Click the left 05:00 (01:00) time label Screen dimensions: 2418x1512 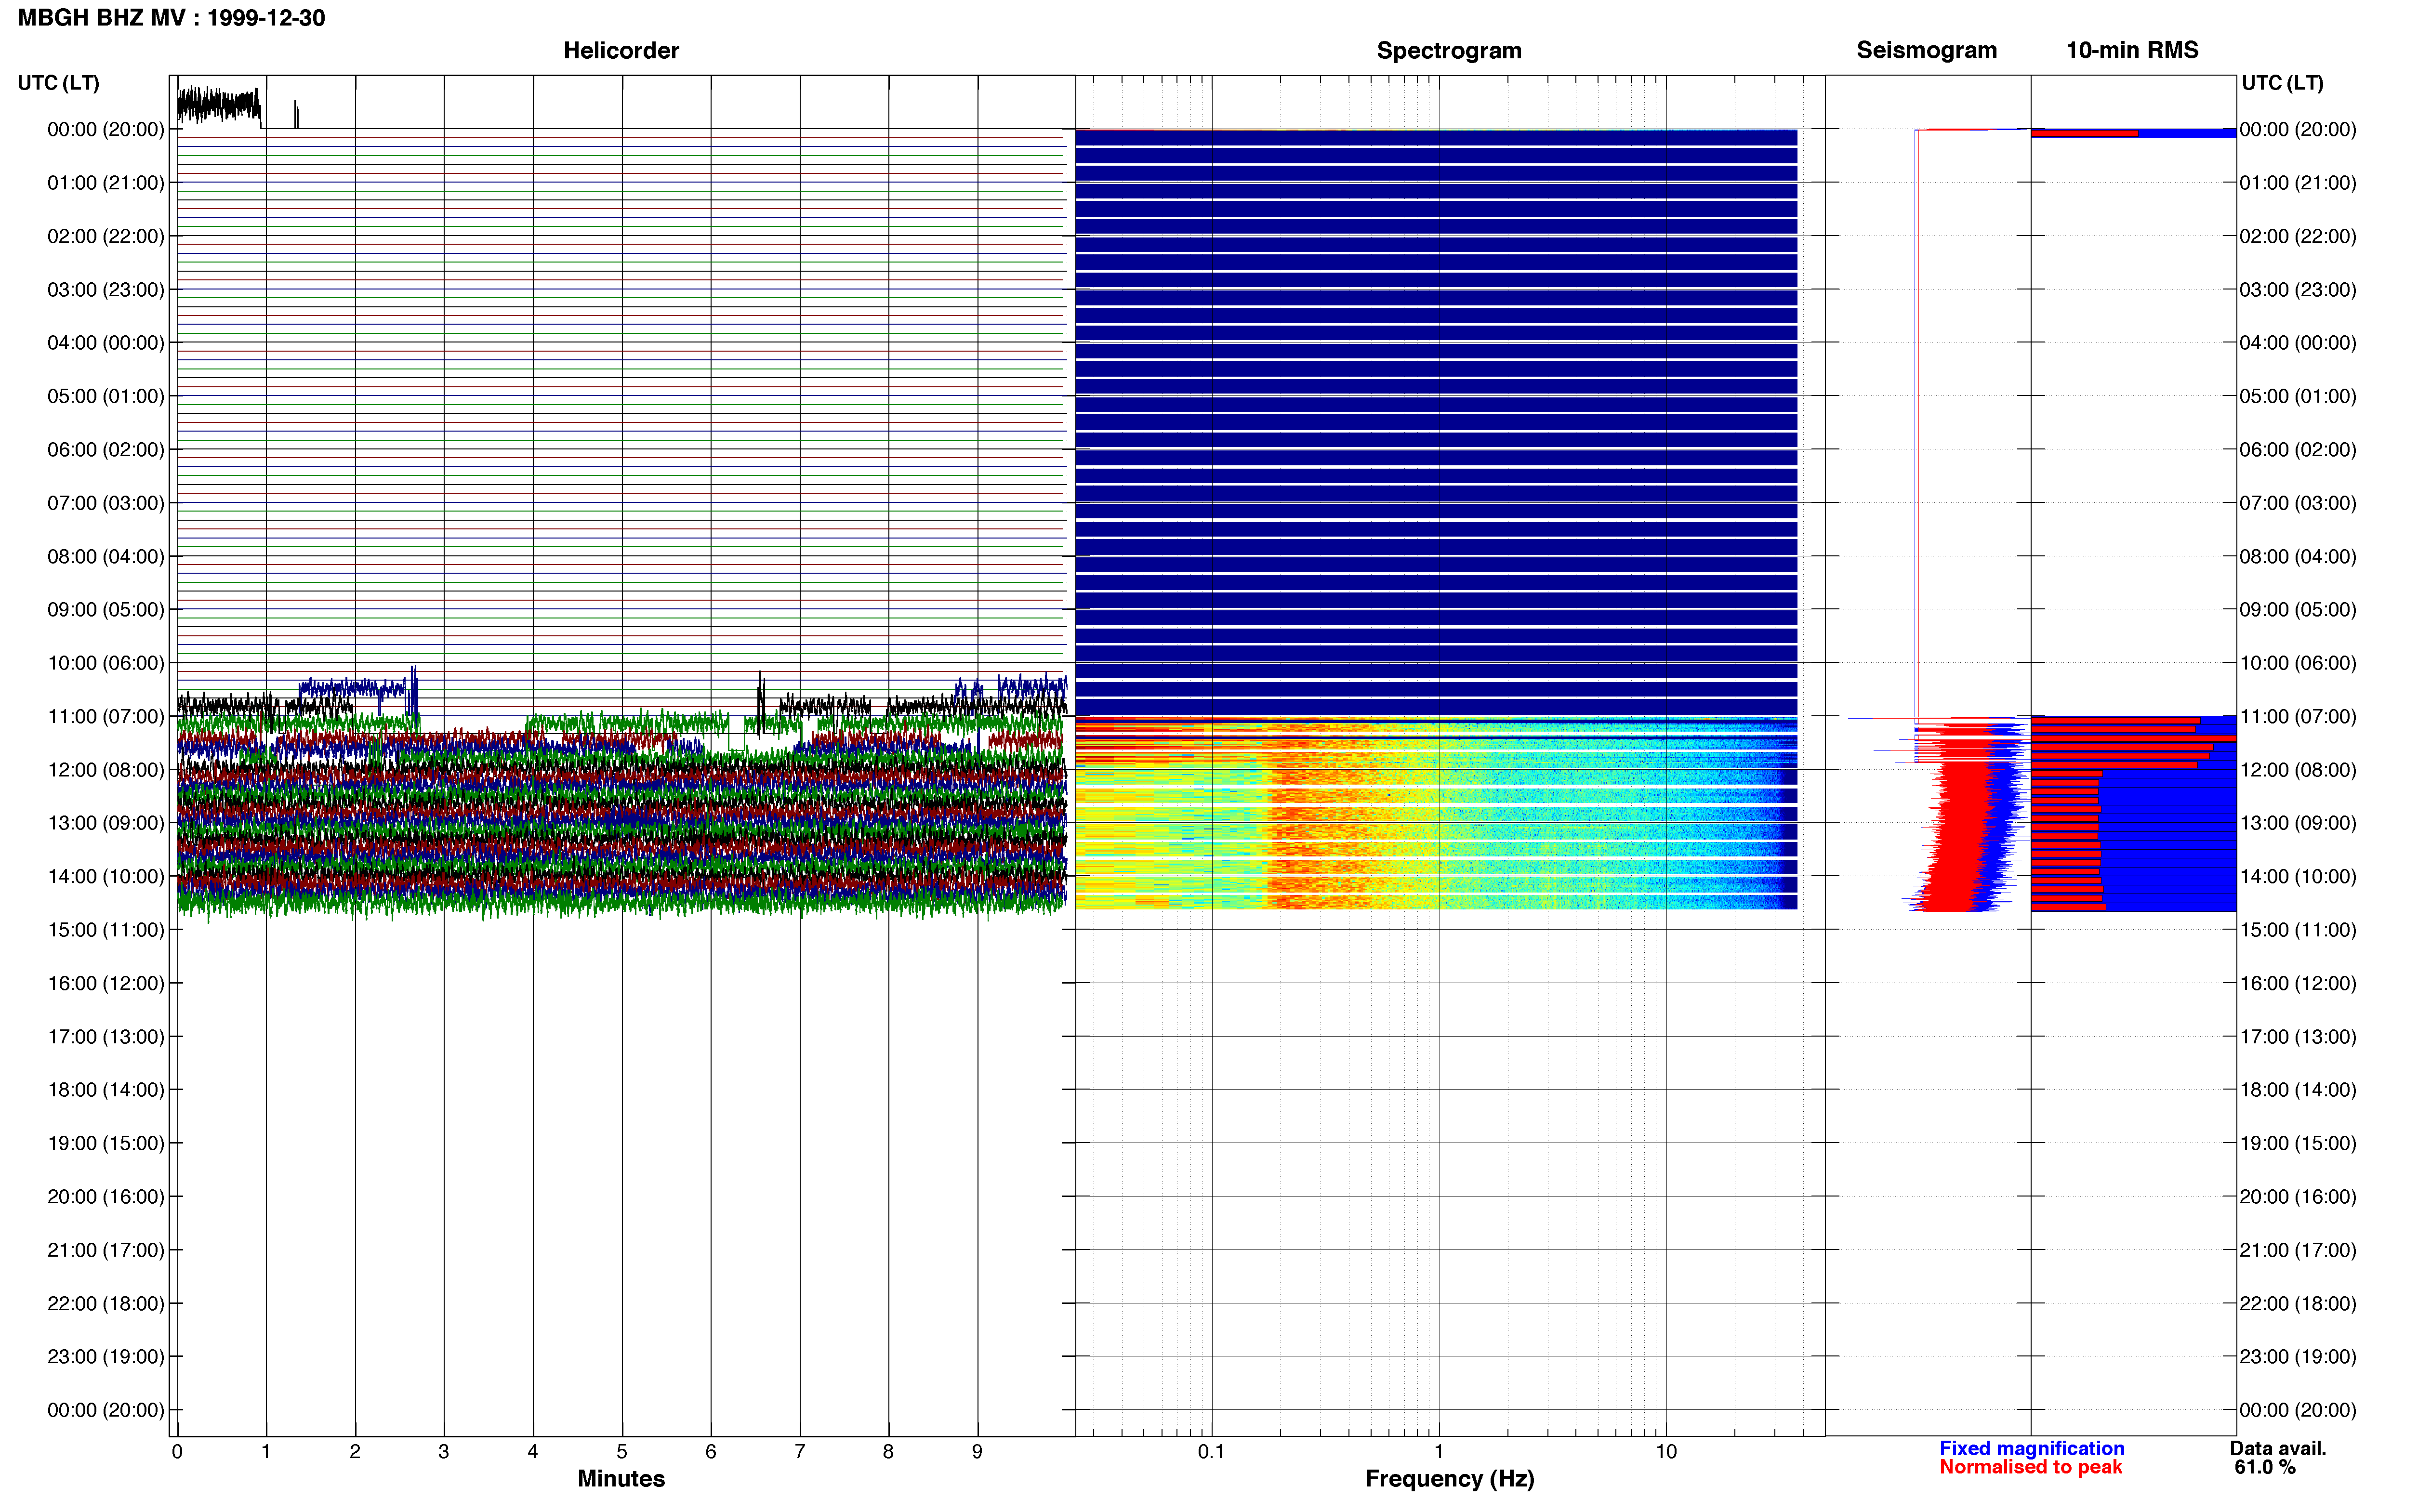pyautogui.click(x=106, y=396)
